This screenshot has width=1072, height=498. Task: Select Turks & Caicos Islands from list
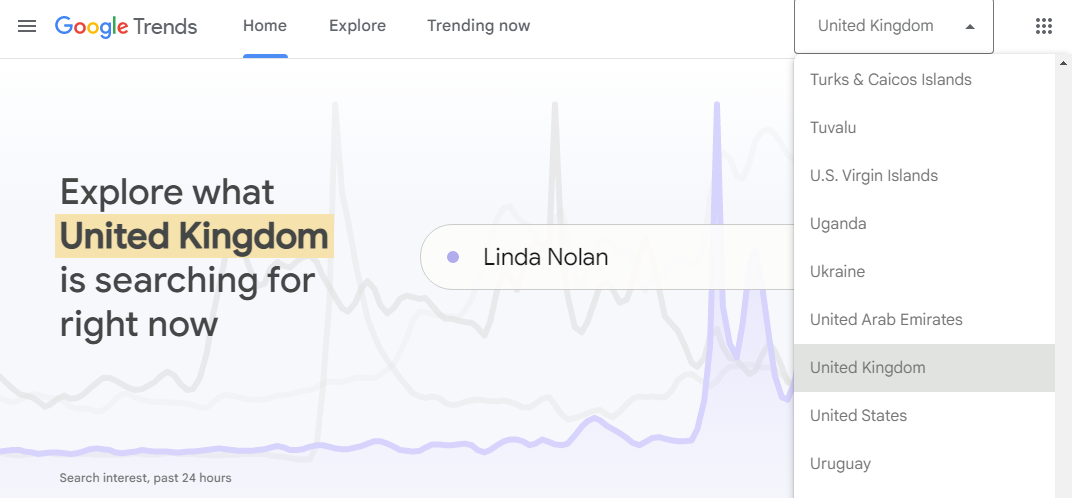pyautogui.click(x=924, y=79)
